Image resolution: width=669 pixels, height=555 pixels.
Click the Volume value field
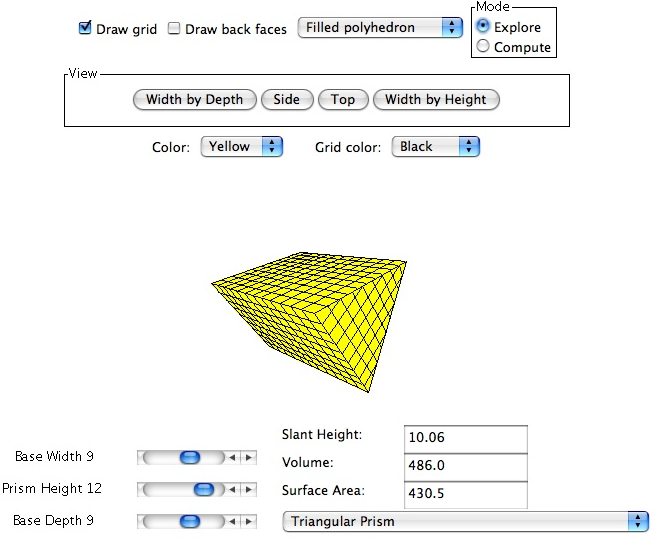point(465,465)
